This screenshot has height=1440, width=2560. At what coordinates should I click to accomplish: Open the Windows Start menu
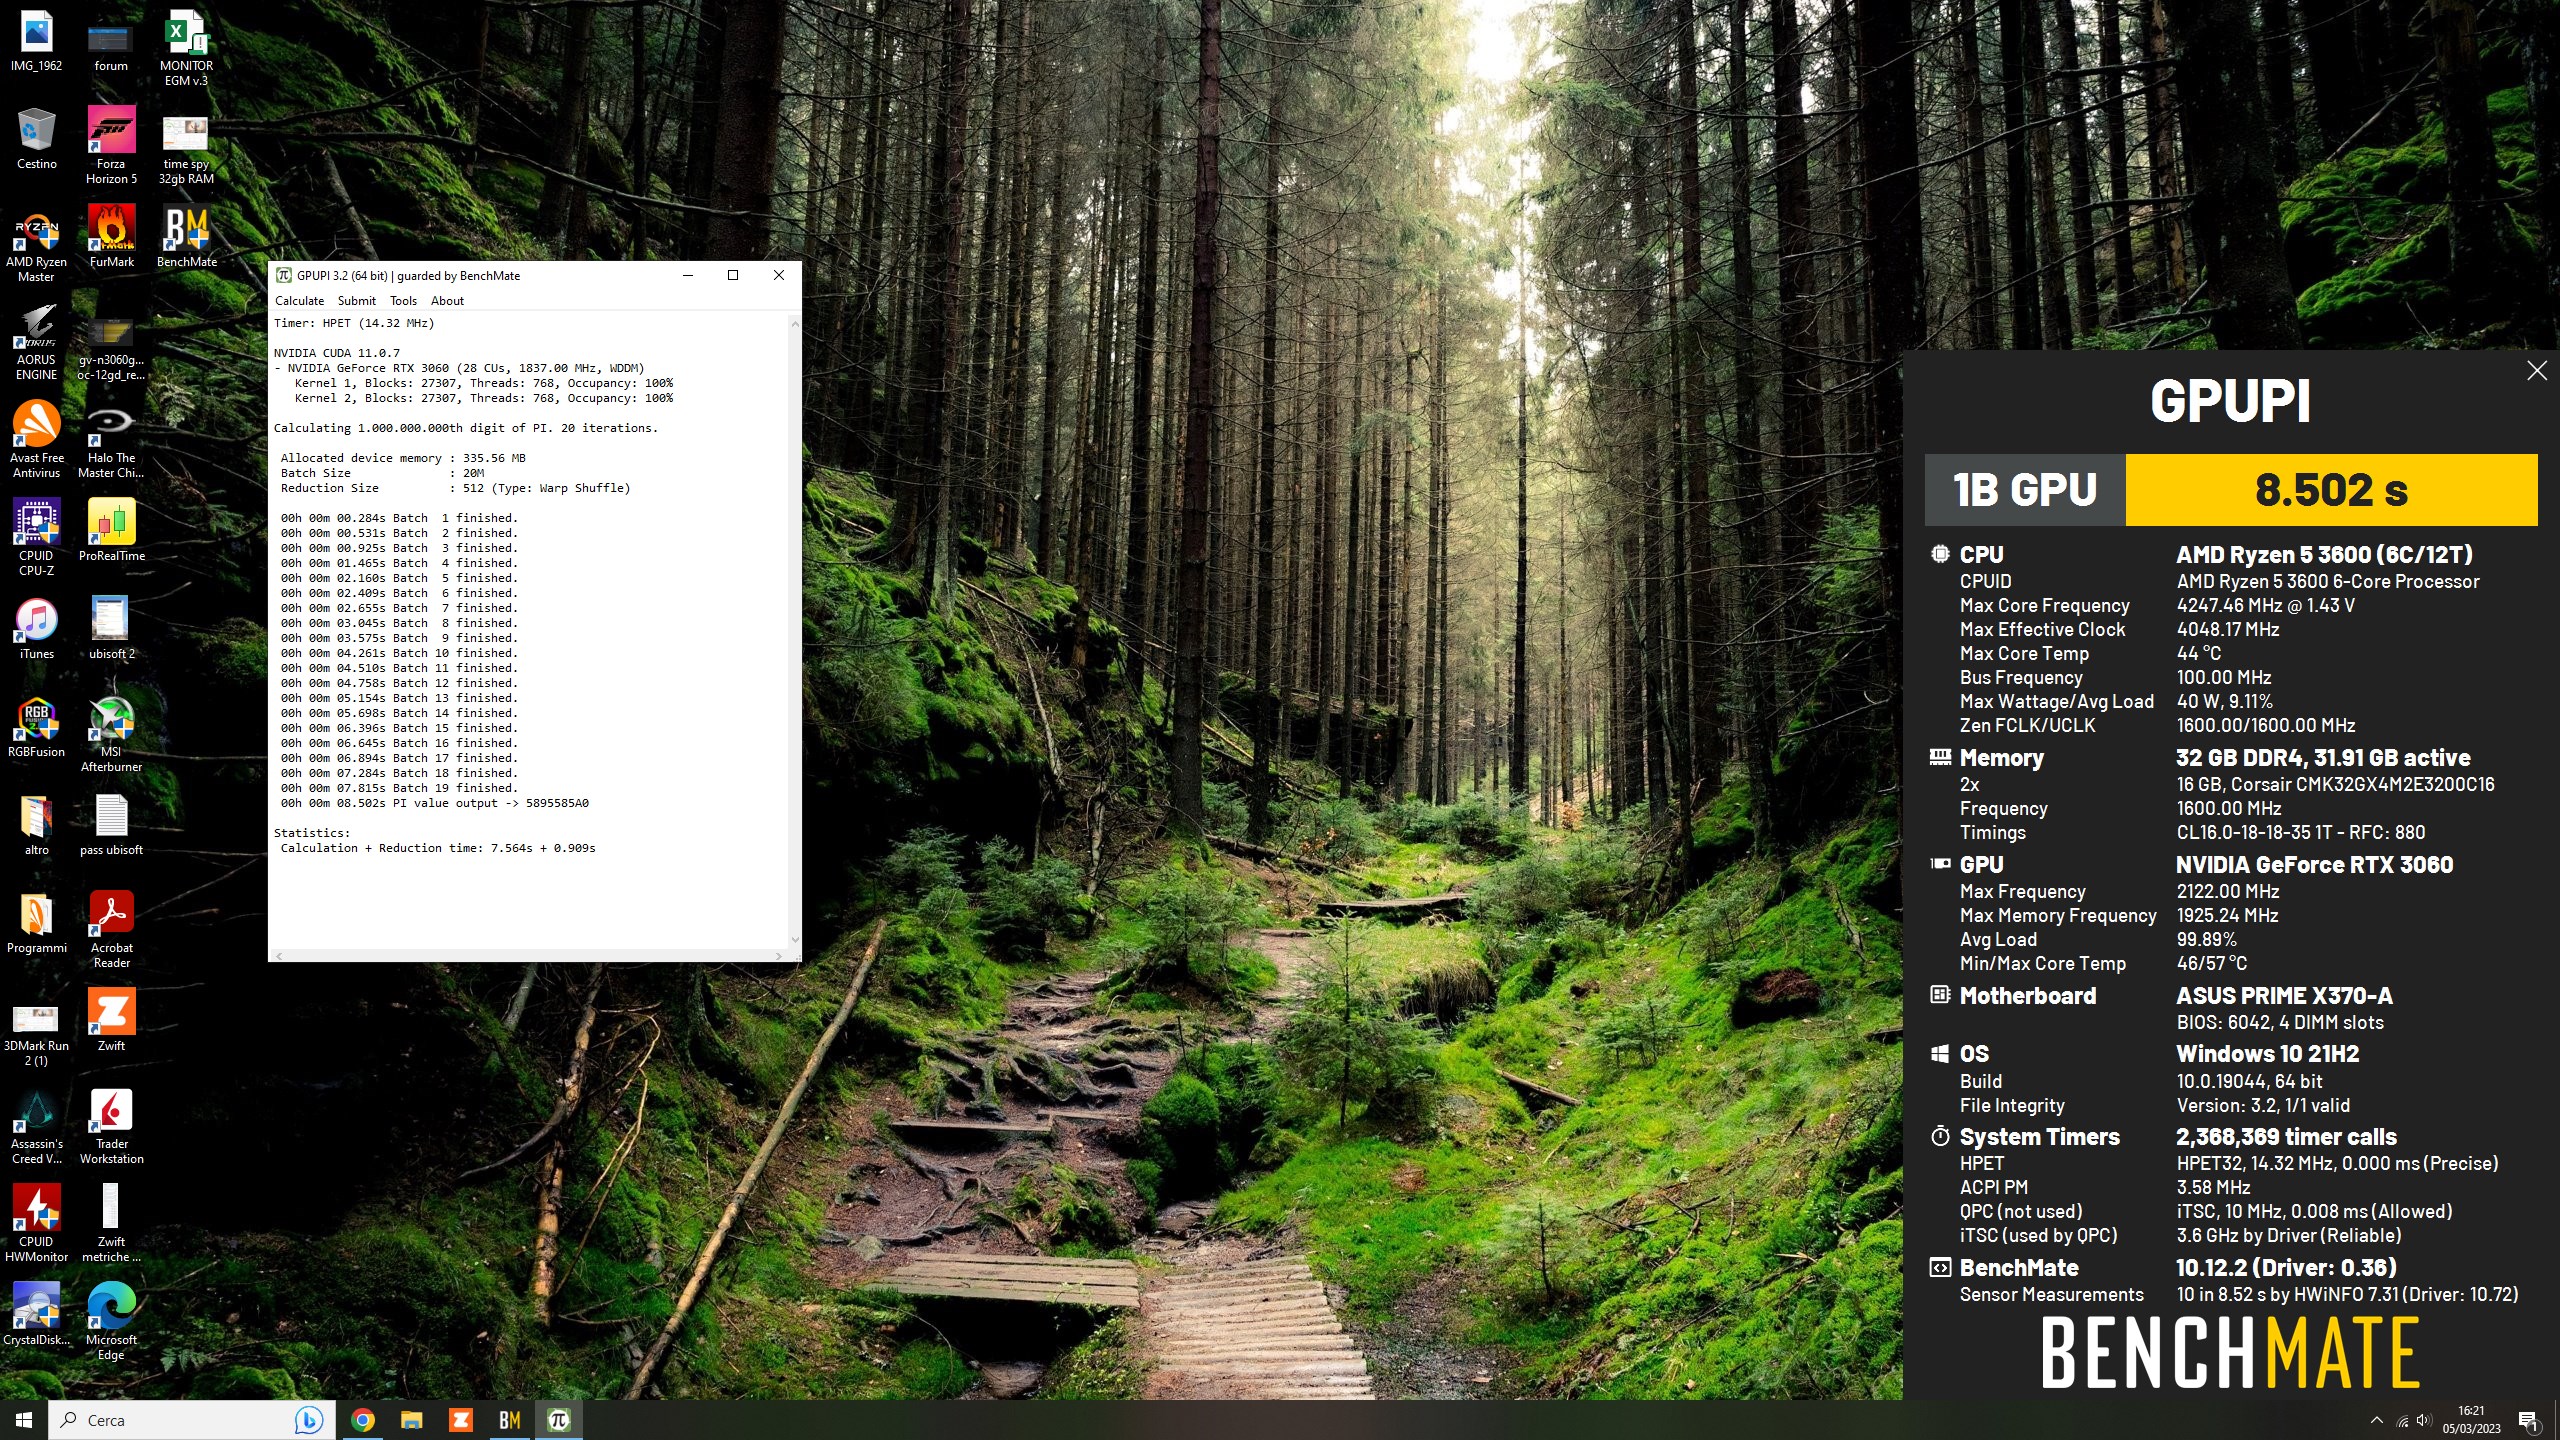(24, 1420)
